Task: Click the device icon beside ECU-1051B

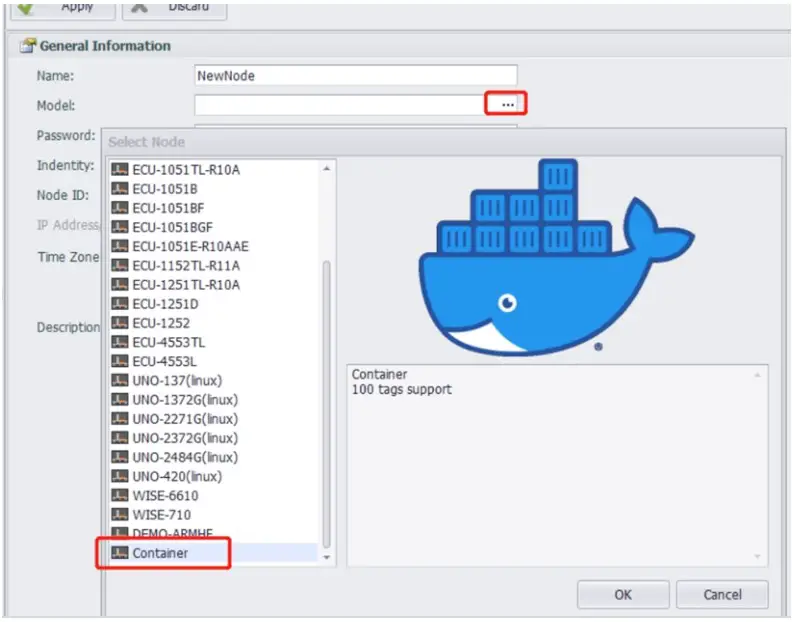Action: 120,188
